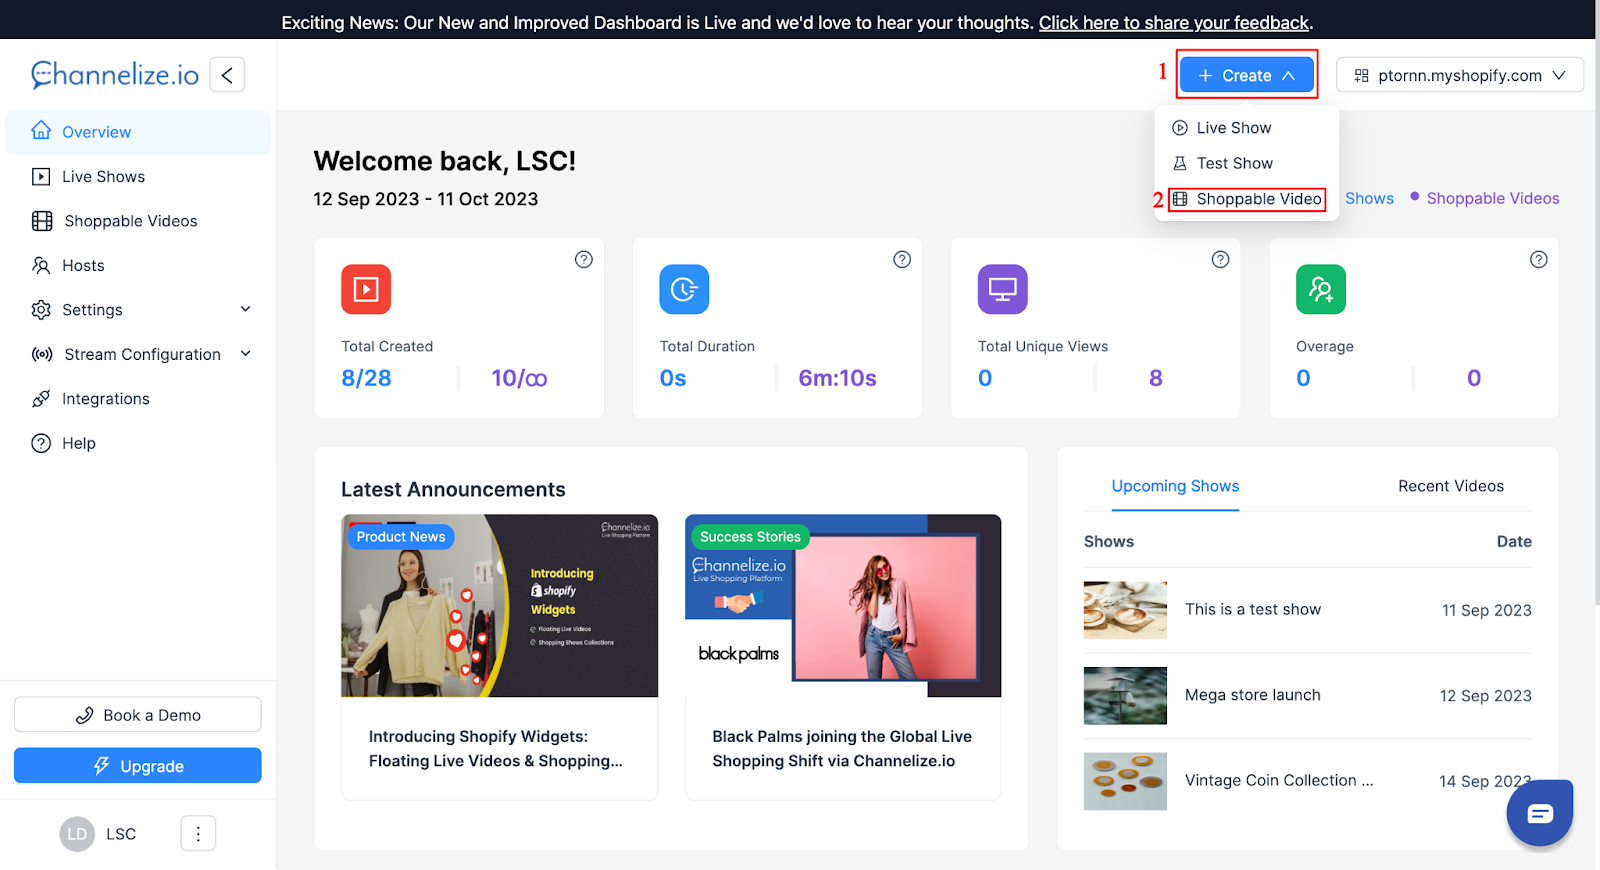Open the help tooltip on Total Duration card

coord(902,259)
